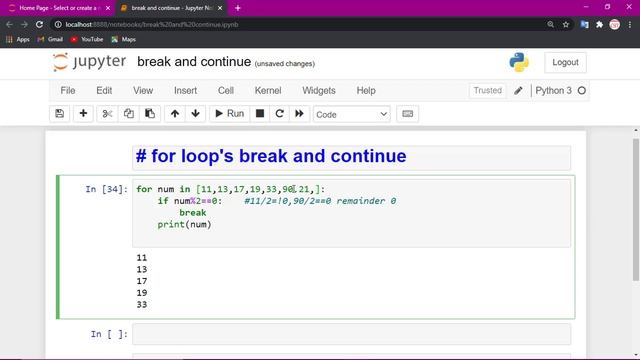Run the current cell
The height and width of the screenshot is (360, 640).
229,113
